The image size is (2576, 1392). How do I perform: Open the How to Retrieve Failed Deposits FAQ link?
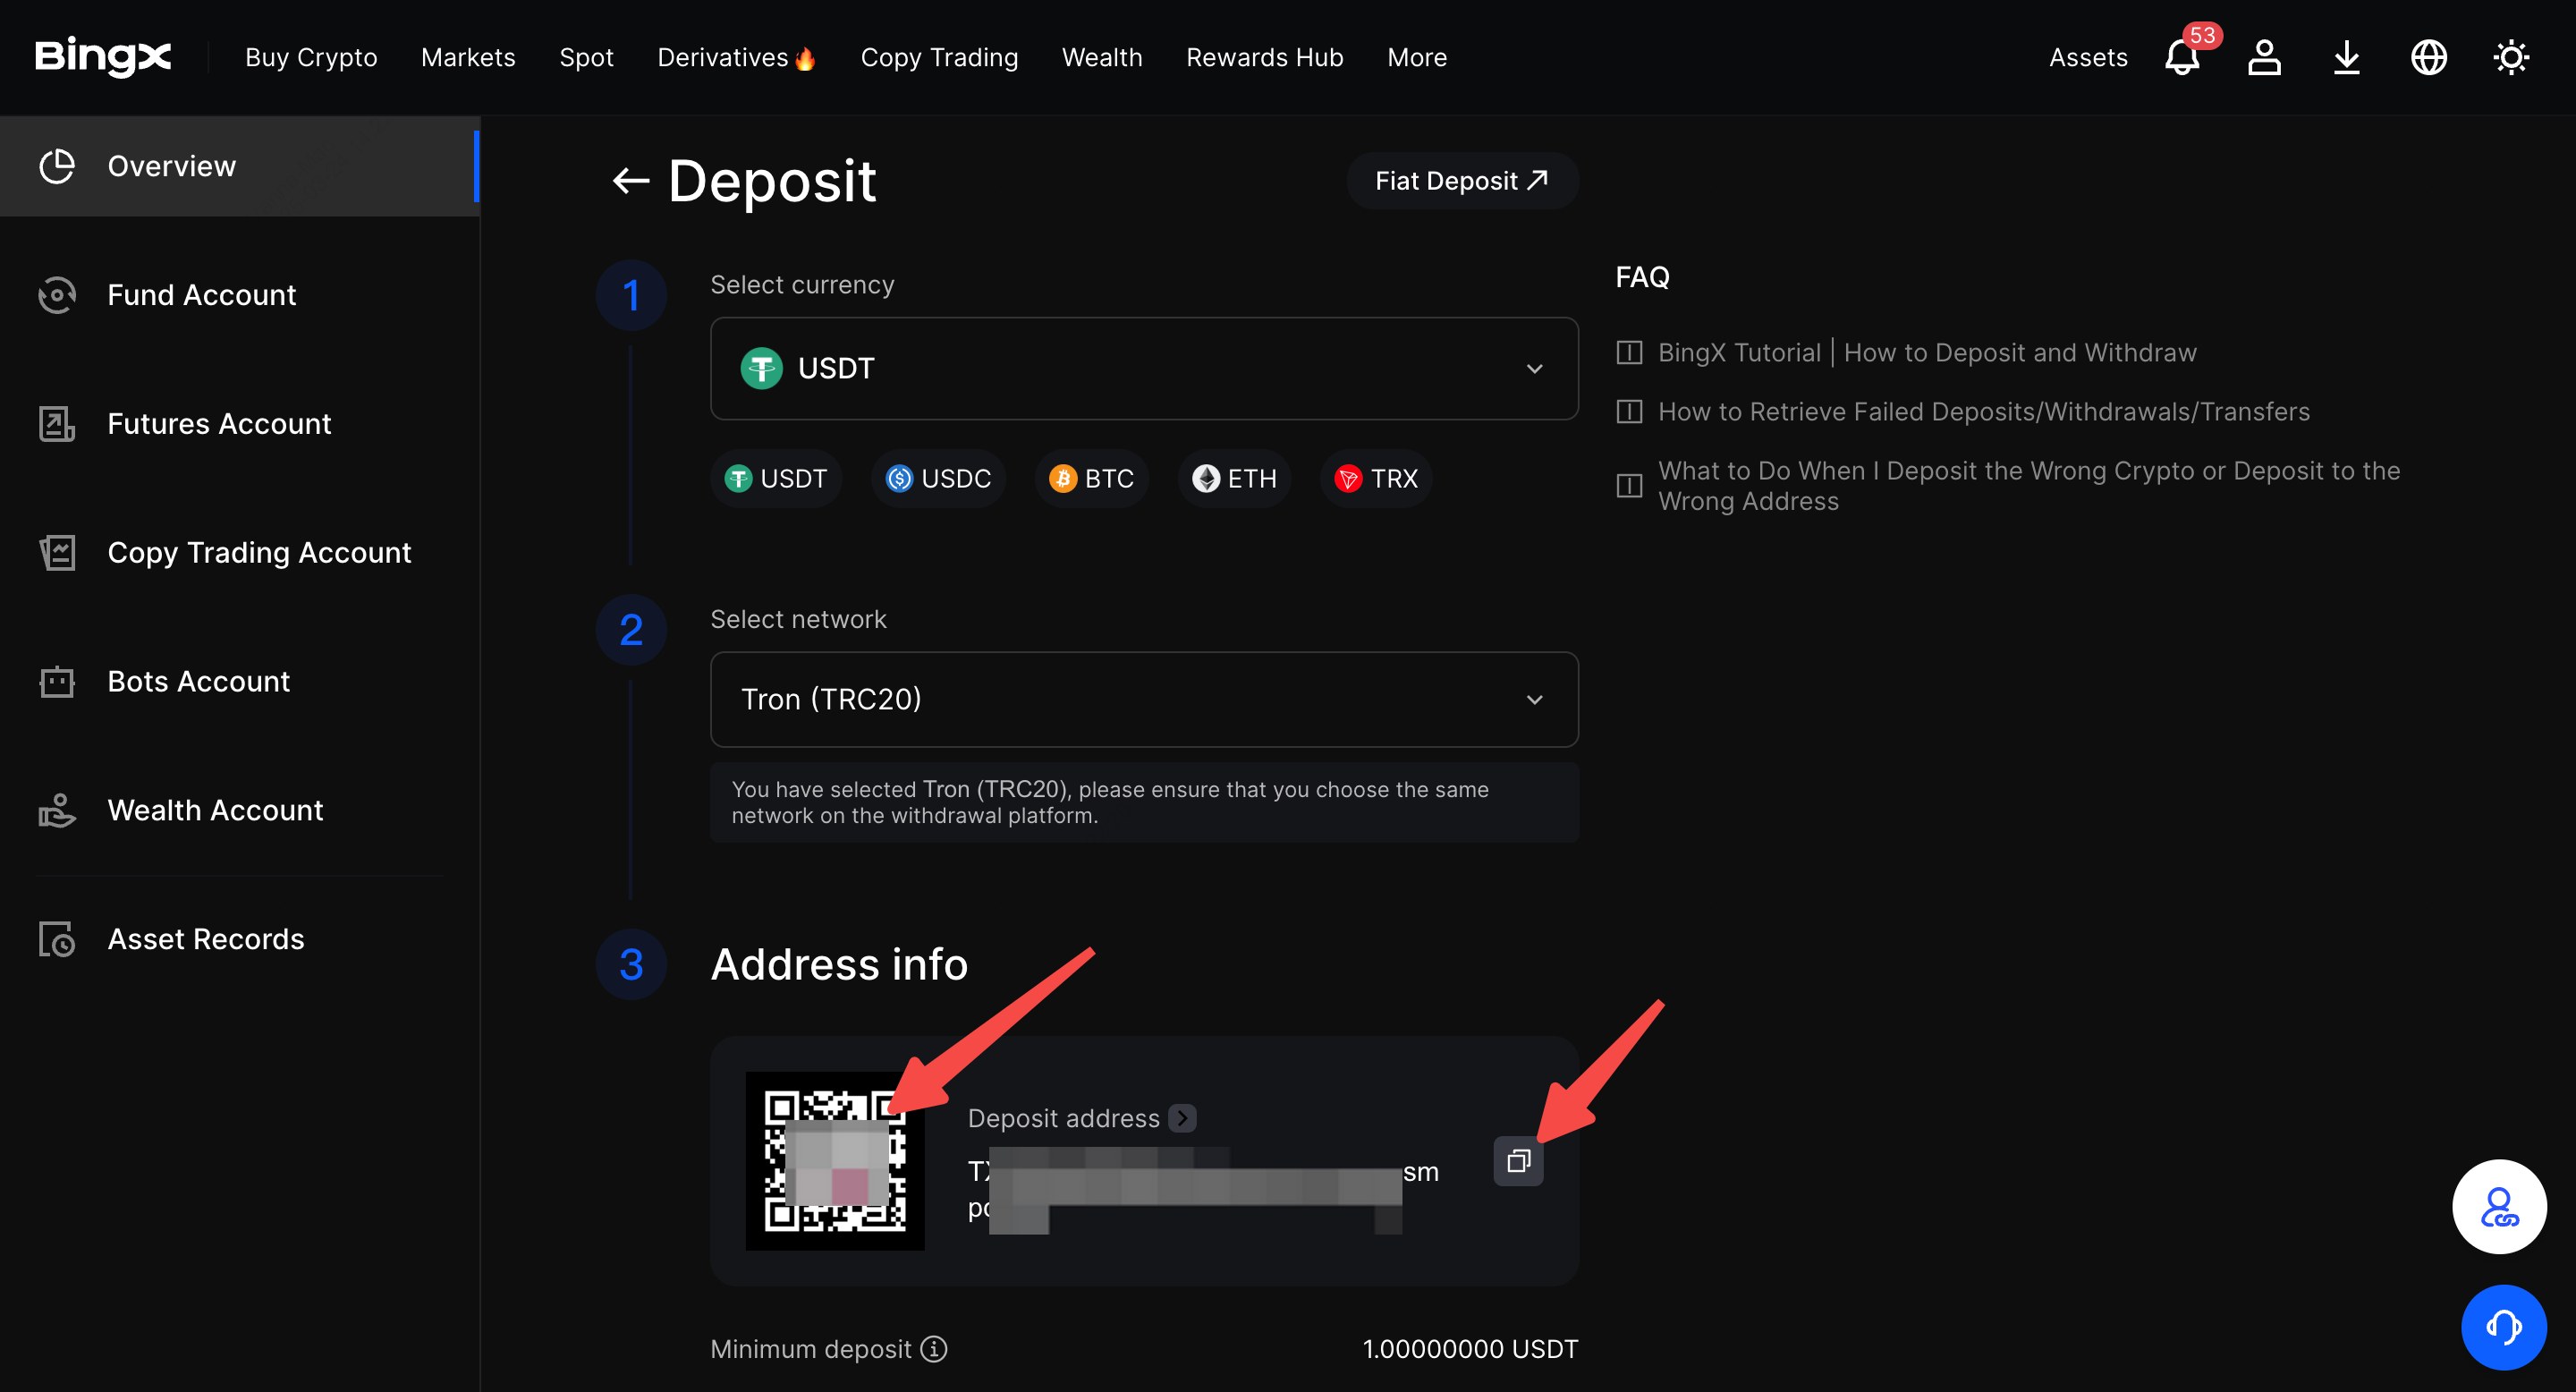[1983, 411]
